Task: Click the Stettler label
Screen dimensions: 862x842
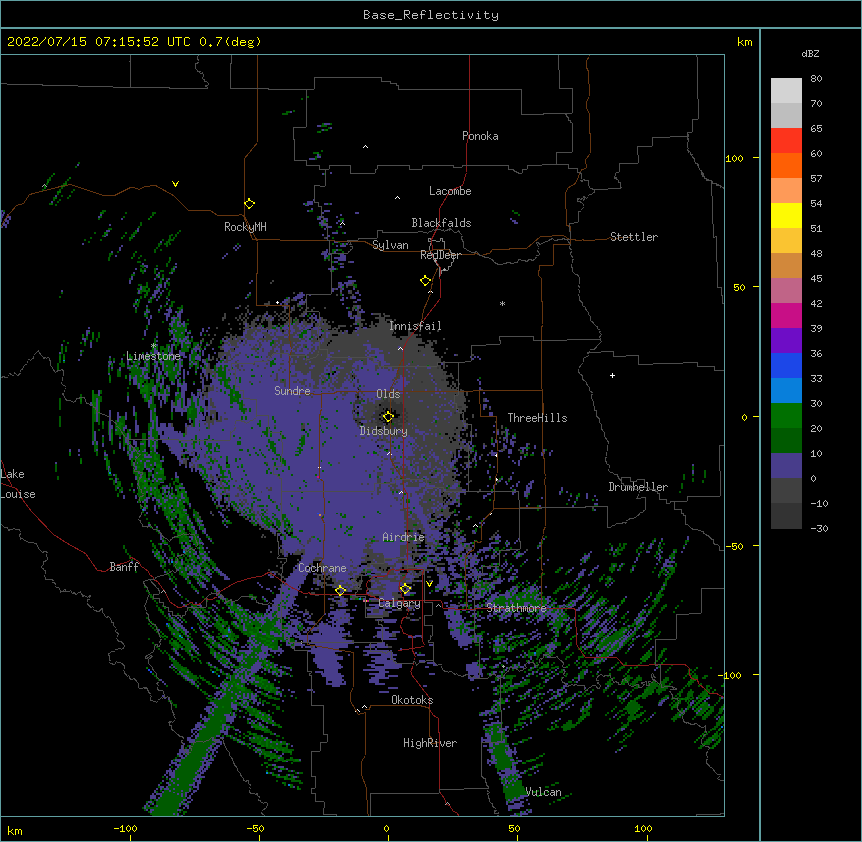Action: (634, 237)
